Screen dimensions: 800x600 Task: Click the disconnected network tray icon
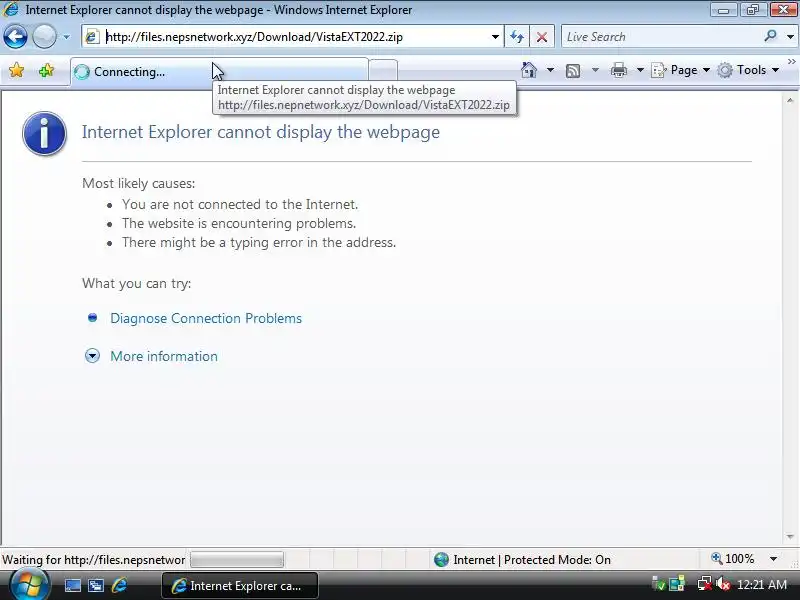click(705, 584)
